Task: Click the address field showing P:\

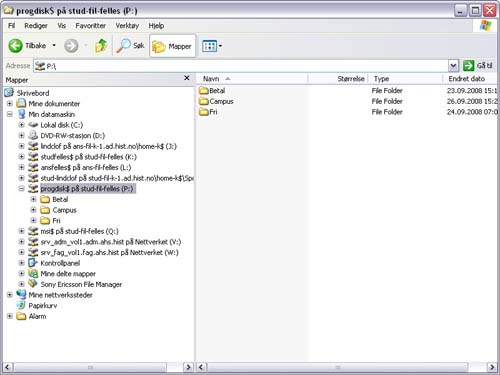Action: coord(241,66)
